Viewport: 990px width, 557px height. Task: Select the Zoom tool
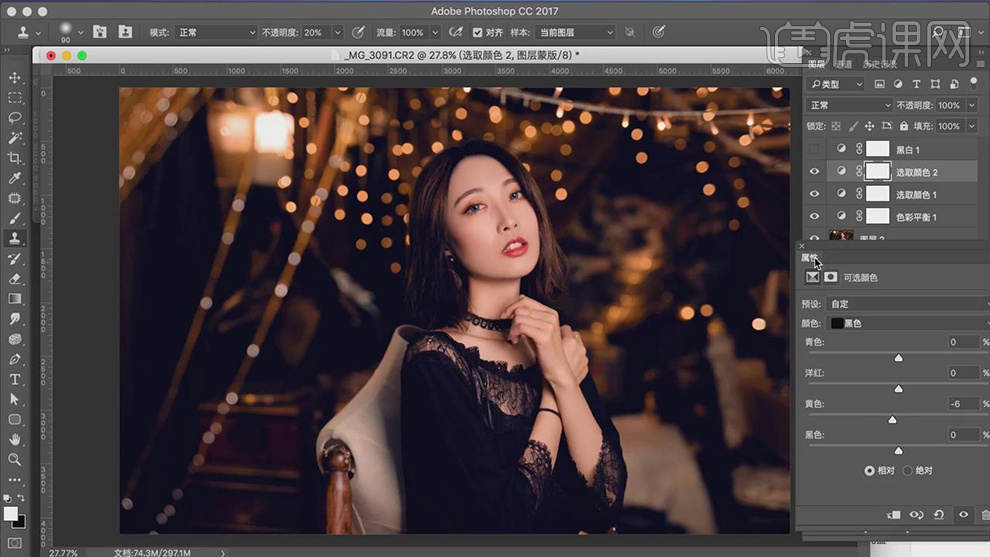[x=15, y=460]
